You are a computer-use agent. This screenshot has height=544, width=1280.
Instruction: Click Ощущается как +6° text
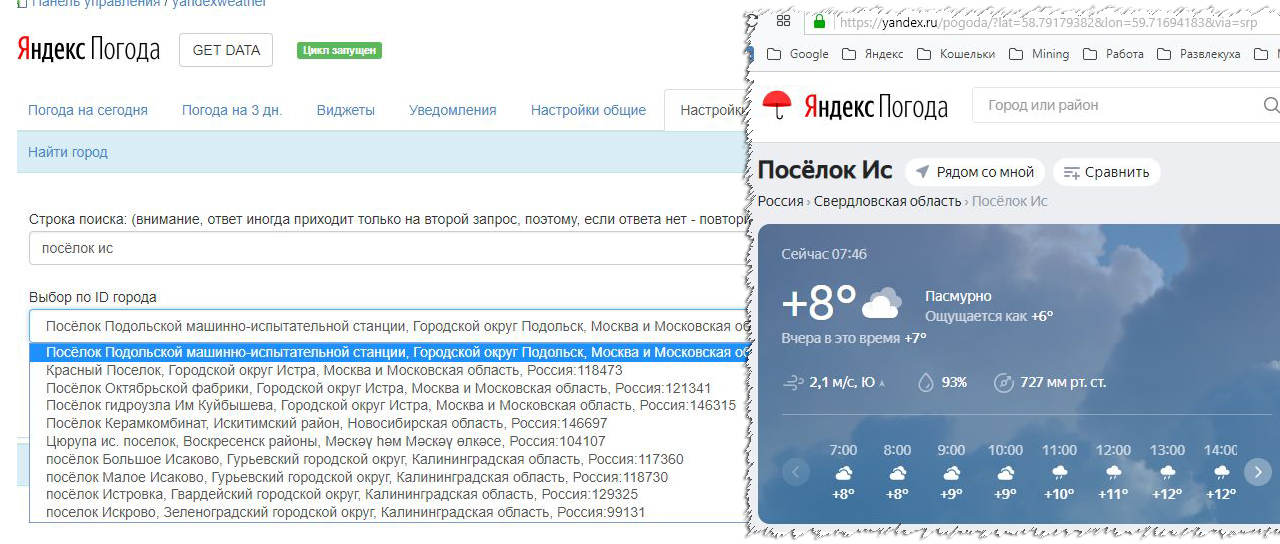pos(989,316)
